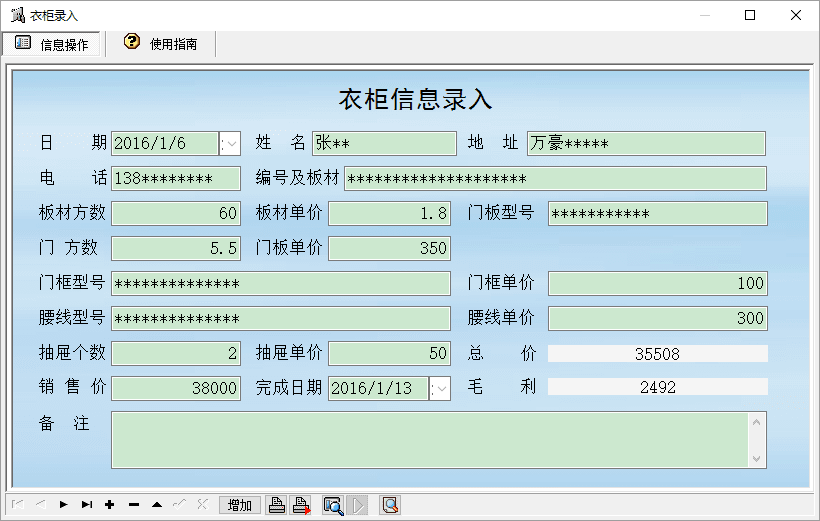Maximize the 衣柜录入 window
This screenshot has width=820, height=521.
coord(750,15)
